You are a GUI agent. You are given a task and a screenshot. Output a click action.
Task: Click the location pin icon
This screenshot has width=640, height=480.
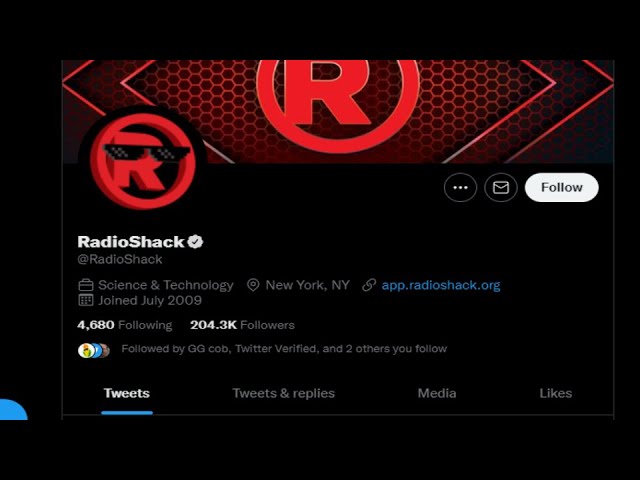pos(253,285)
